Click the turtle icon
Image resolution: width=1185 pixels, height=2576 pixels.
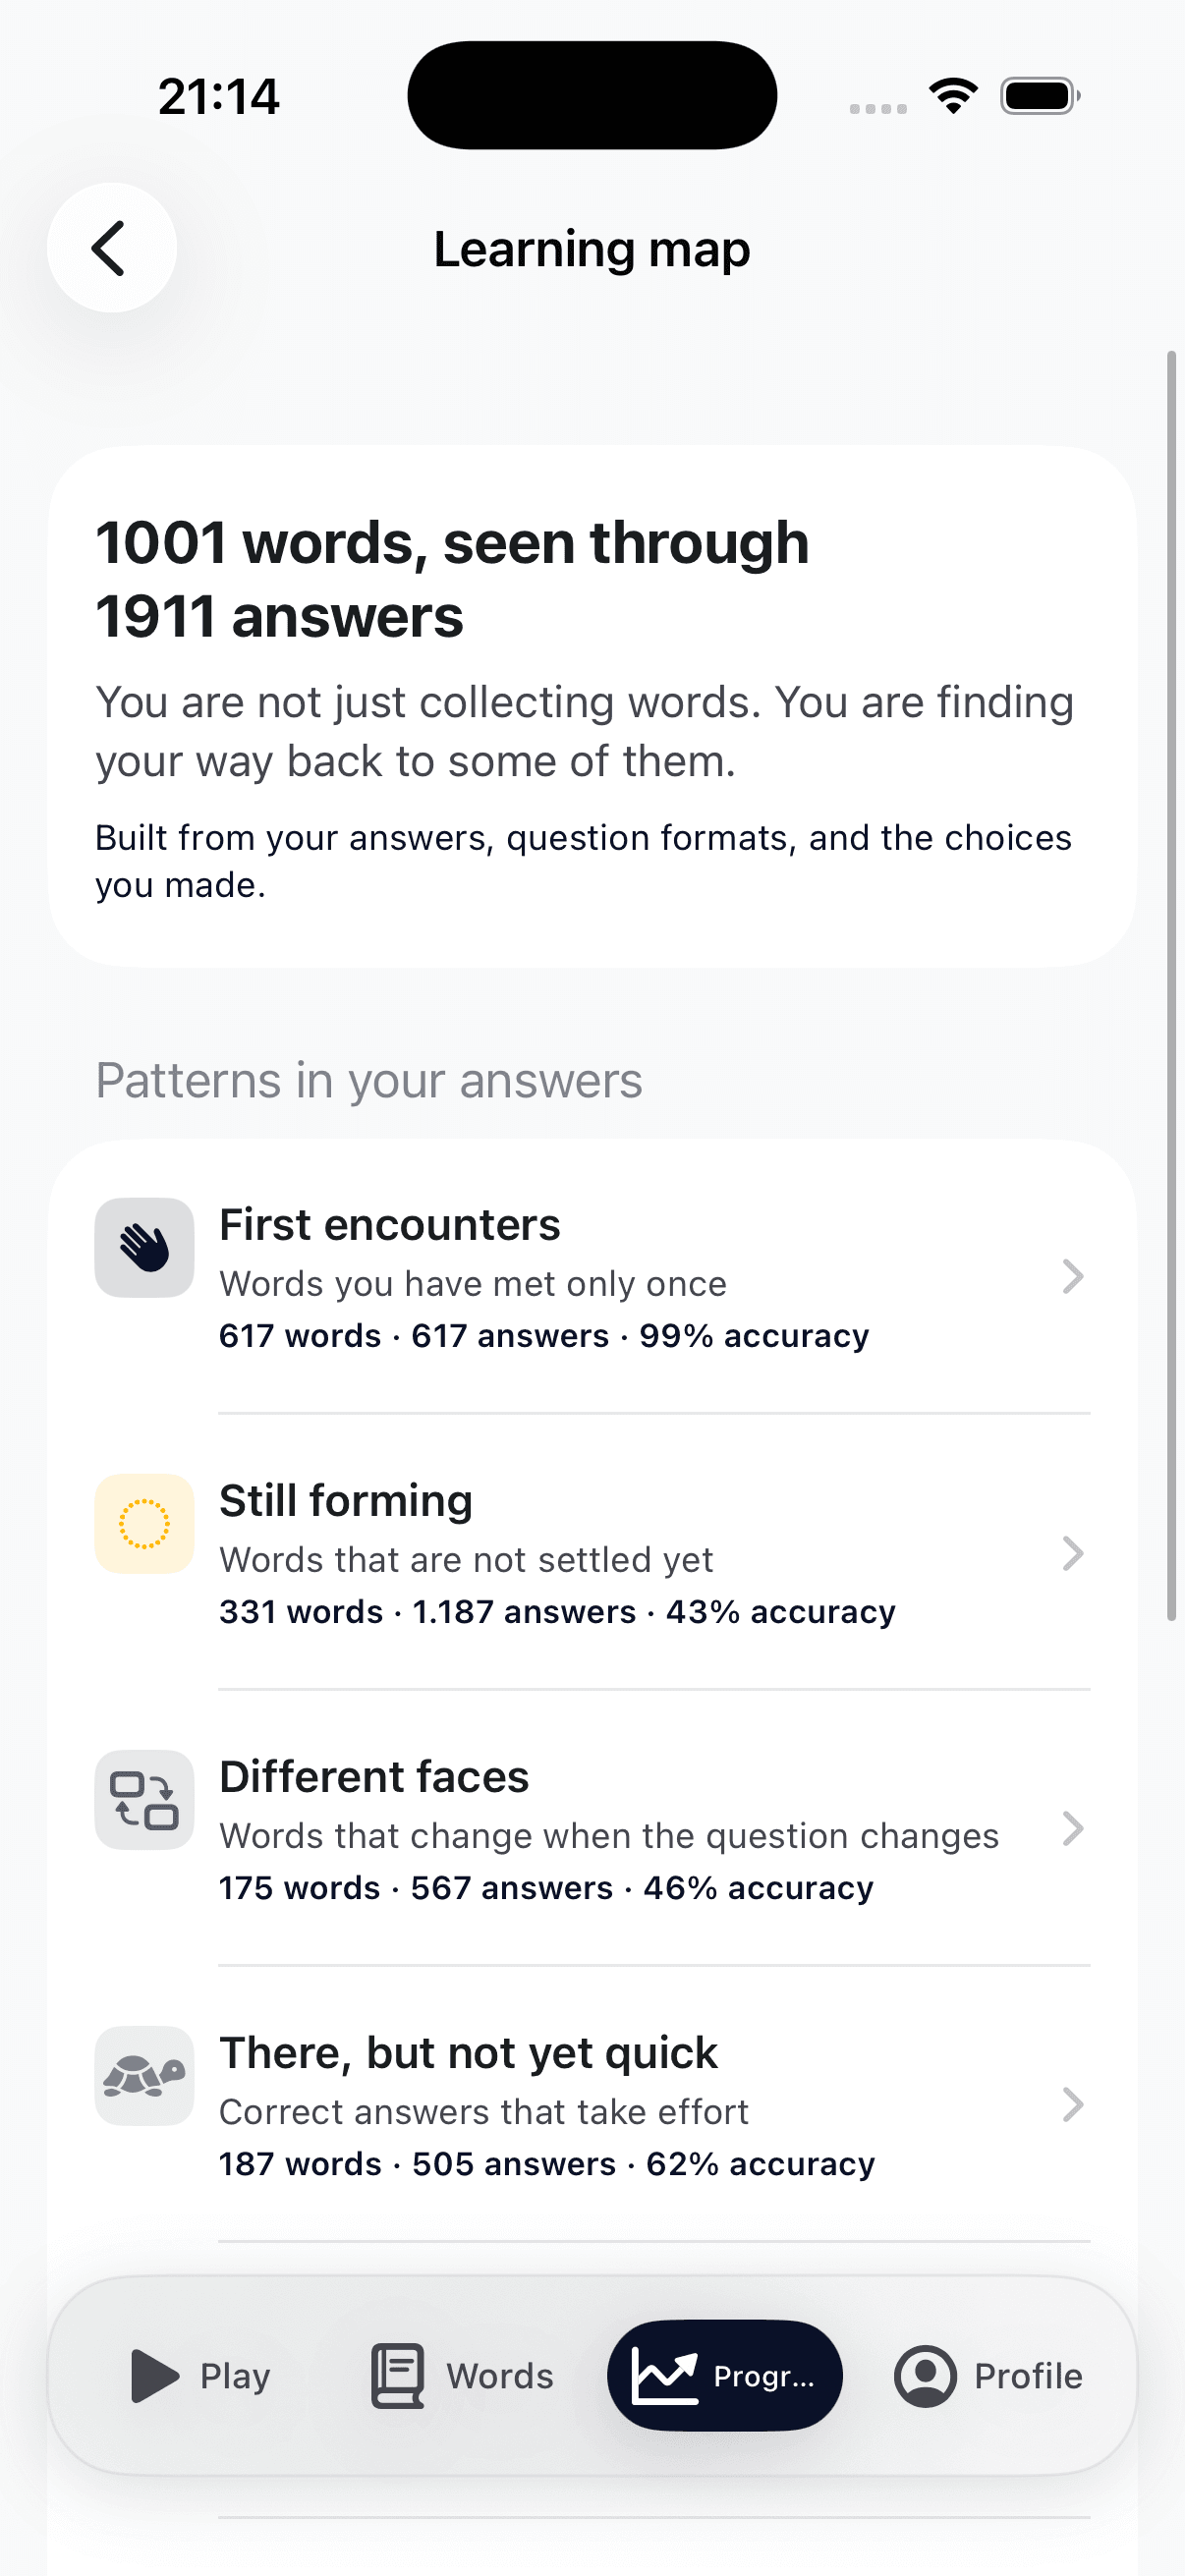pos(144,2075)
